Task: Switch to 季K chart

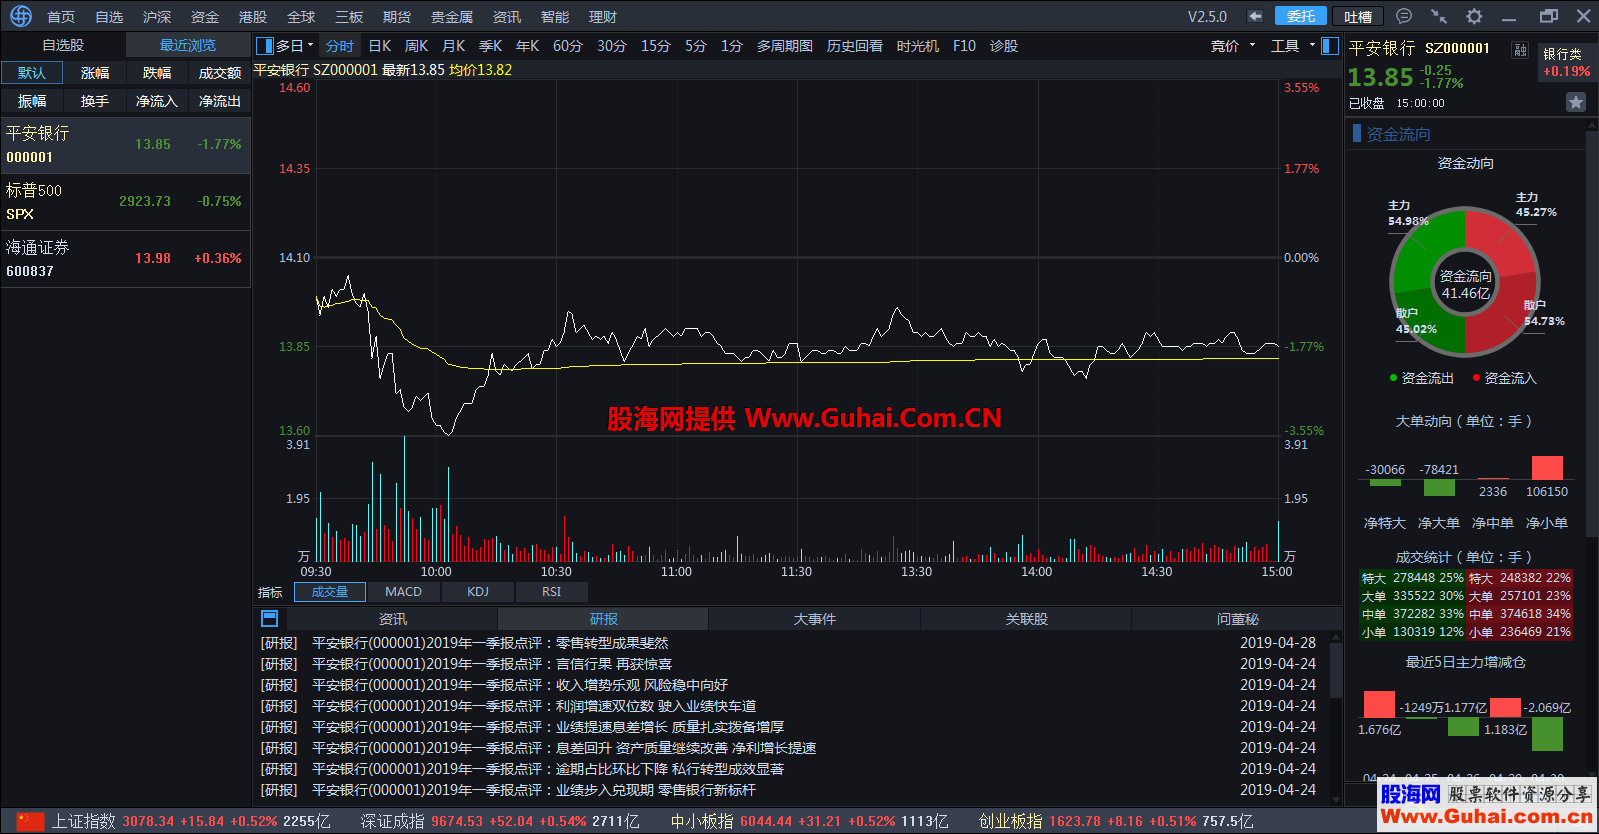Action: [x=490, y=46]
